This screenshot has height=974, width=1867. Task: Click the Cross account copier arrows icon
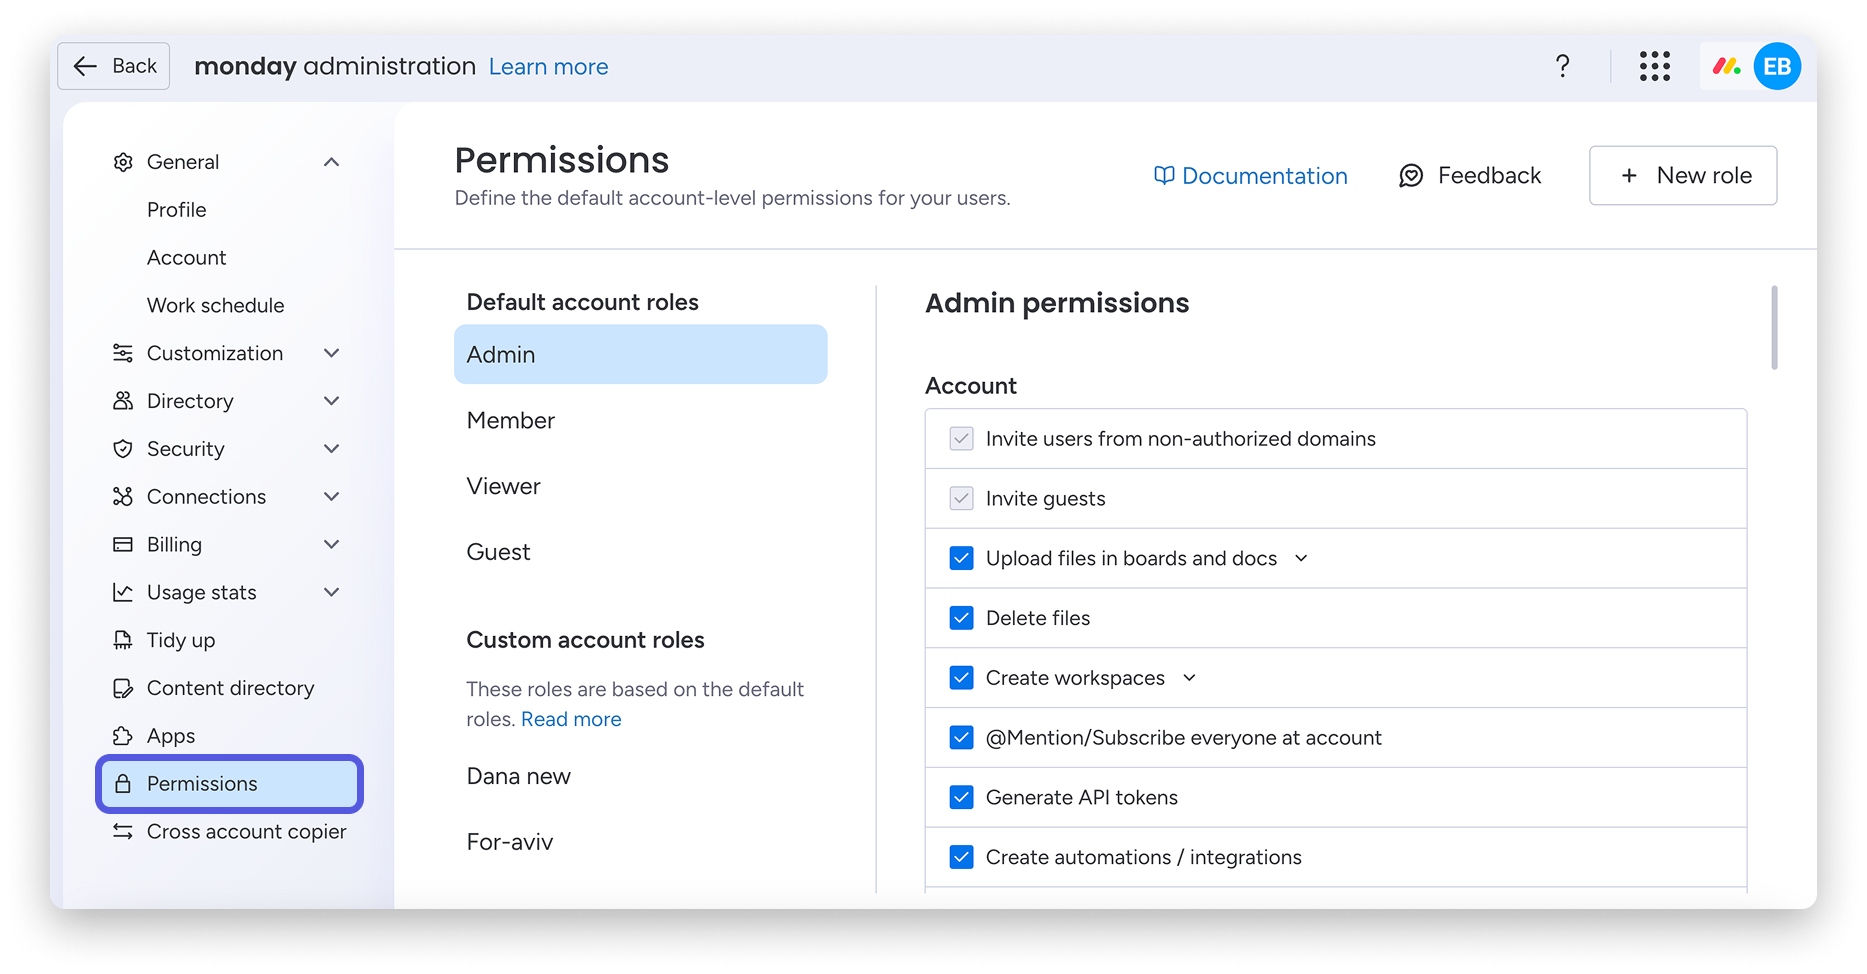click(x=123, y=831)
